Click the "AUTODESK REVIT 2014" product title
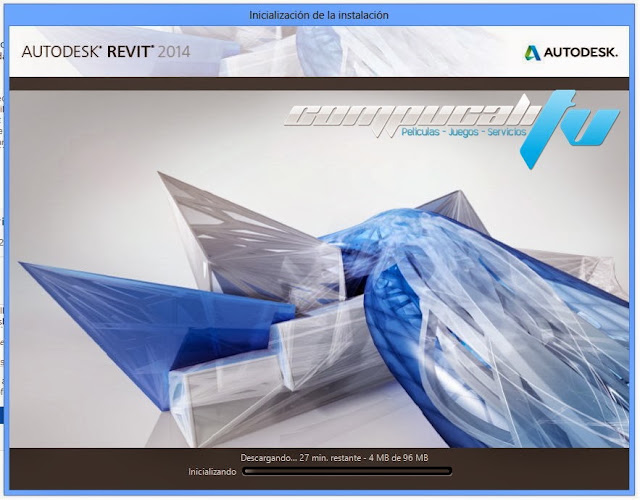The width and height of the screenshot is (640, 500). (106, 52)
